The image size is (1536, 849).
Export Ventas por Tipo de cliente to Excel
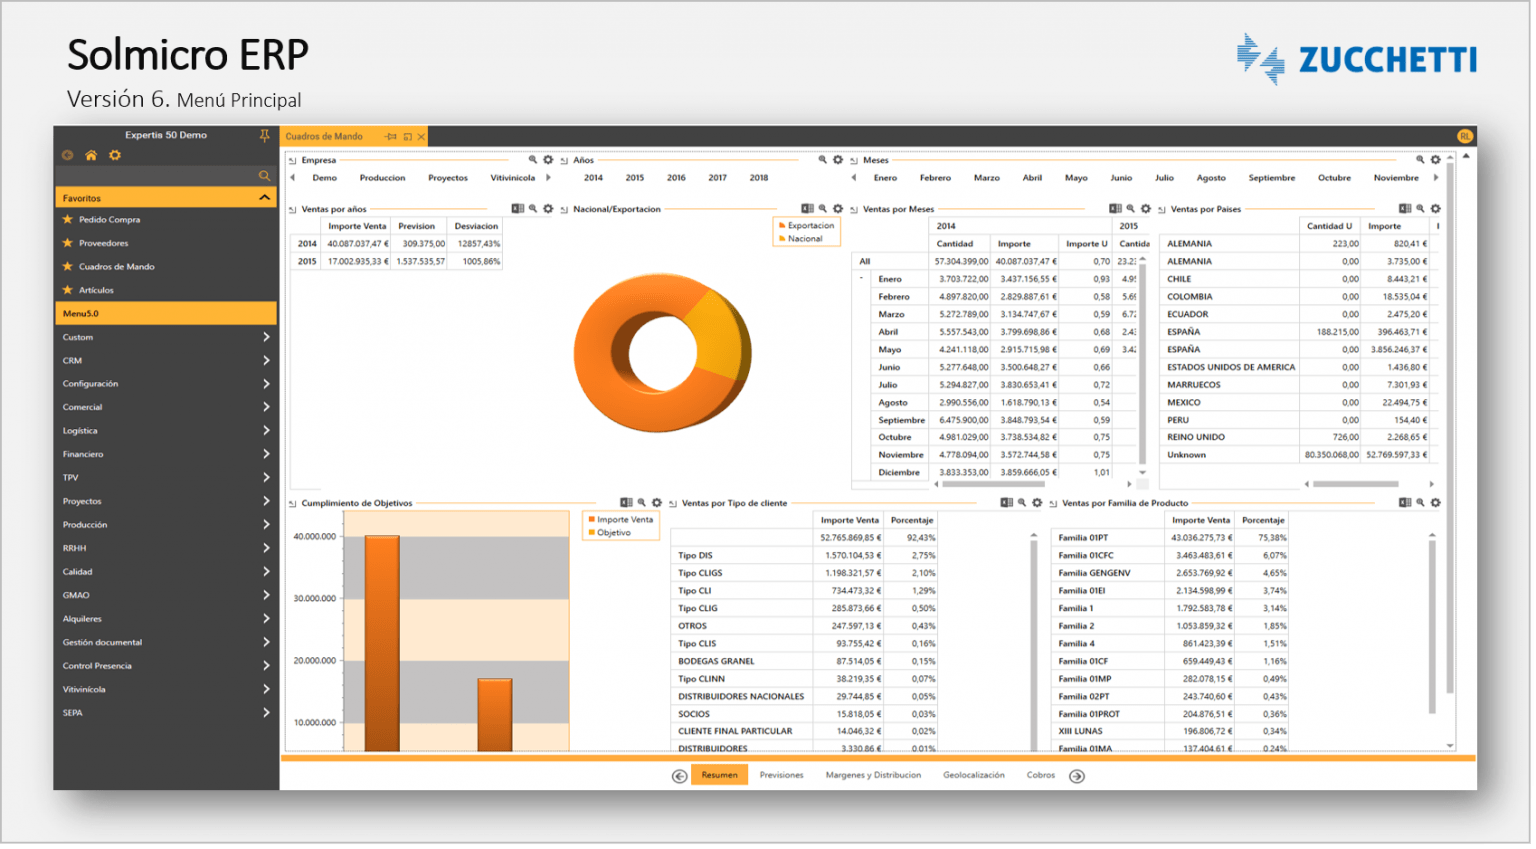click(1008, 505)
